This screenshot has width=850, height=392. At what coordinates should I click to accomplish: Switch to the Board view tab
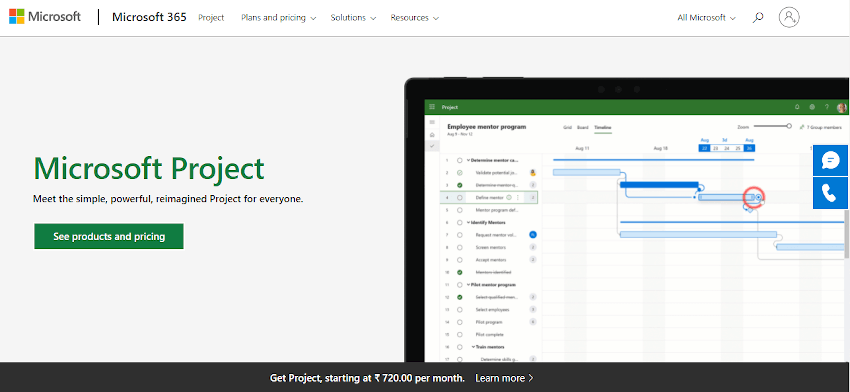point(582,127)
